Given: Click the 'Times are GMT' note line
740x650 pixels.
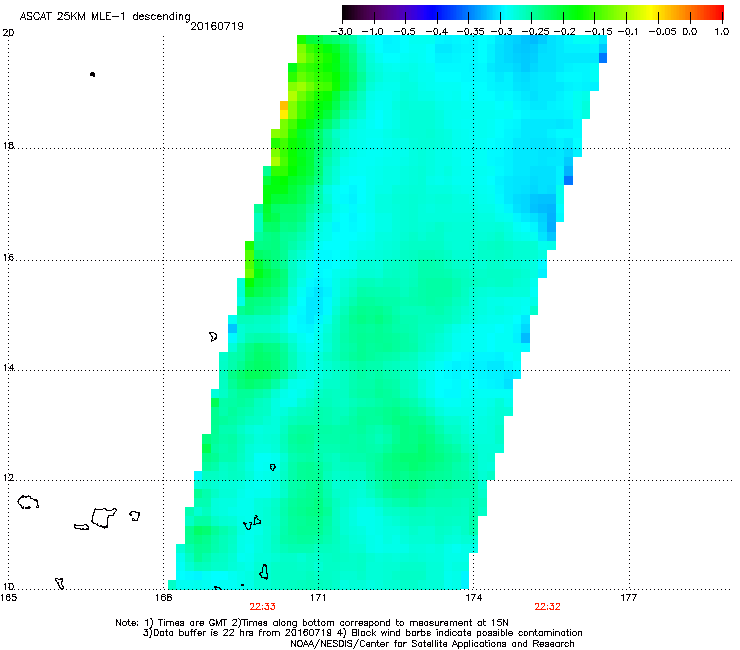Looking at the screenshot, I should tap(312, 623).
